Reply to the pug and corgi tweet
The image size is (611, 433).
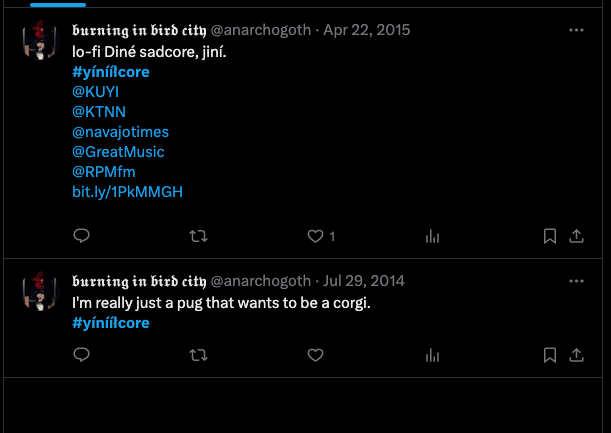pyautogui.click(x=83, y=354)
